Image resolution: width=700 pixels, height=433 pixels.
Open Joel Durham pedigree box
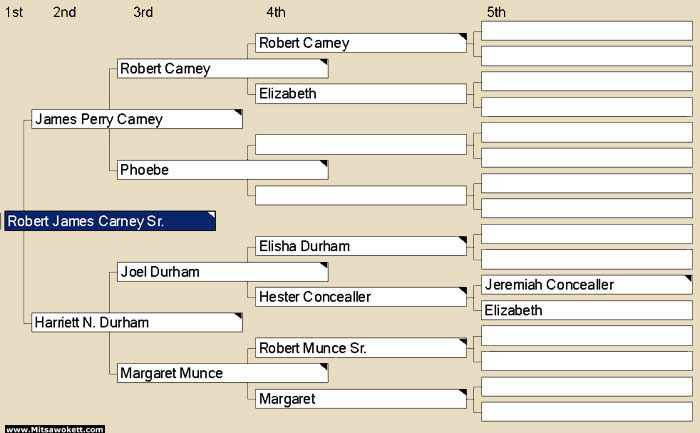pyautogui.click(x=222, y=271)
